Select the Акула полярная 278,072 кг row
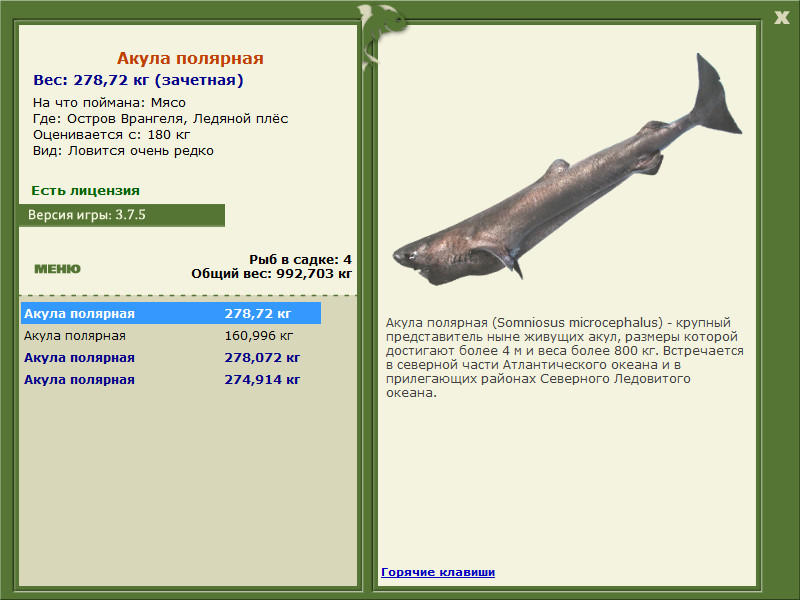The image size is (800, 600). [171, 358]
